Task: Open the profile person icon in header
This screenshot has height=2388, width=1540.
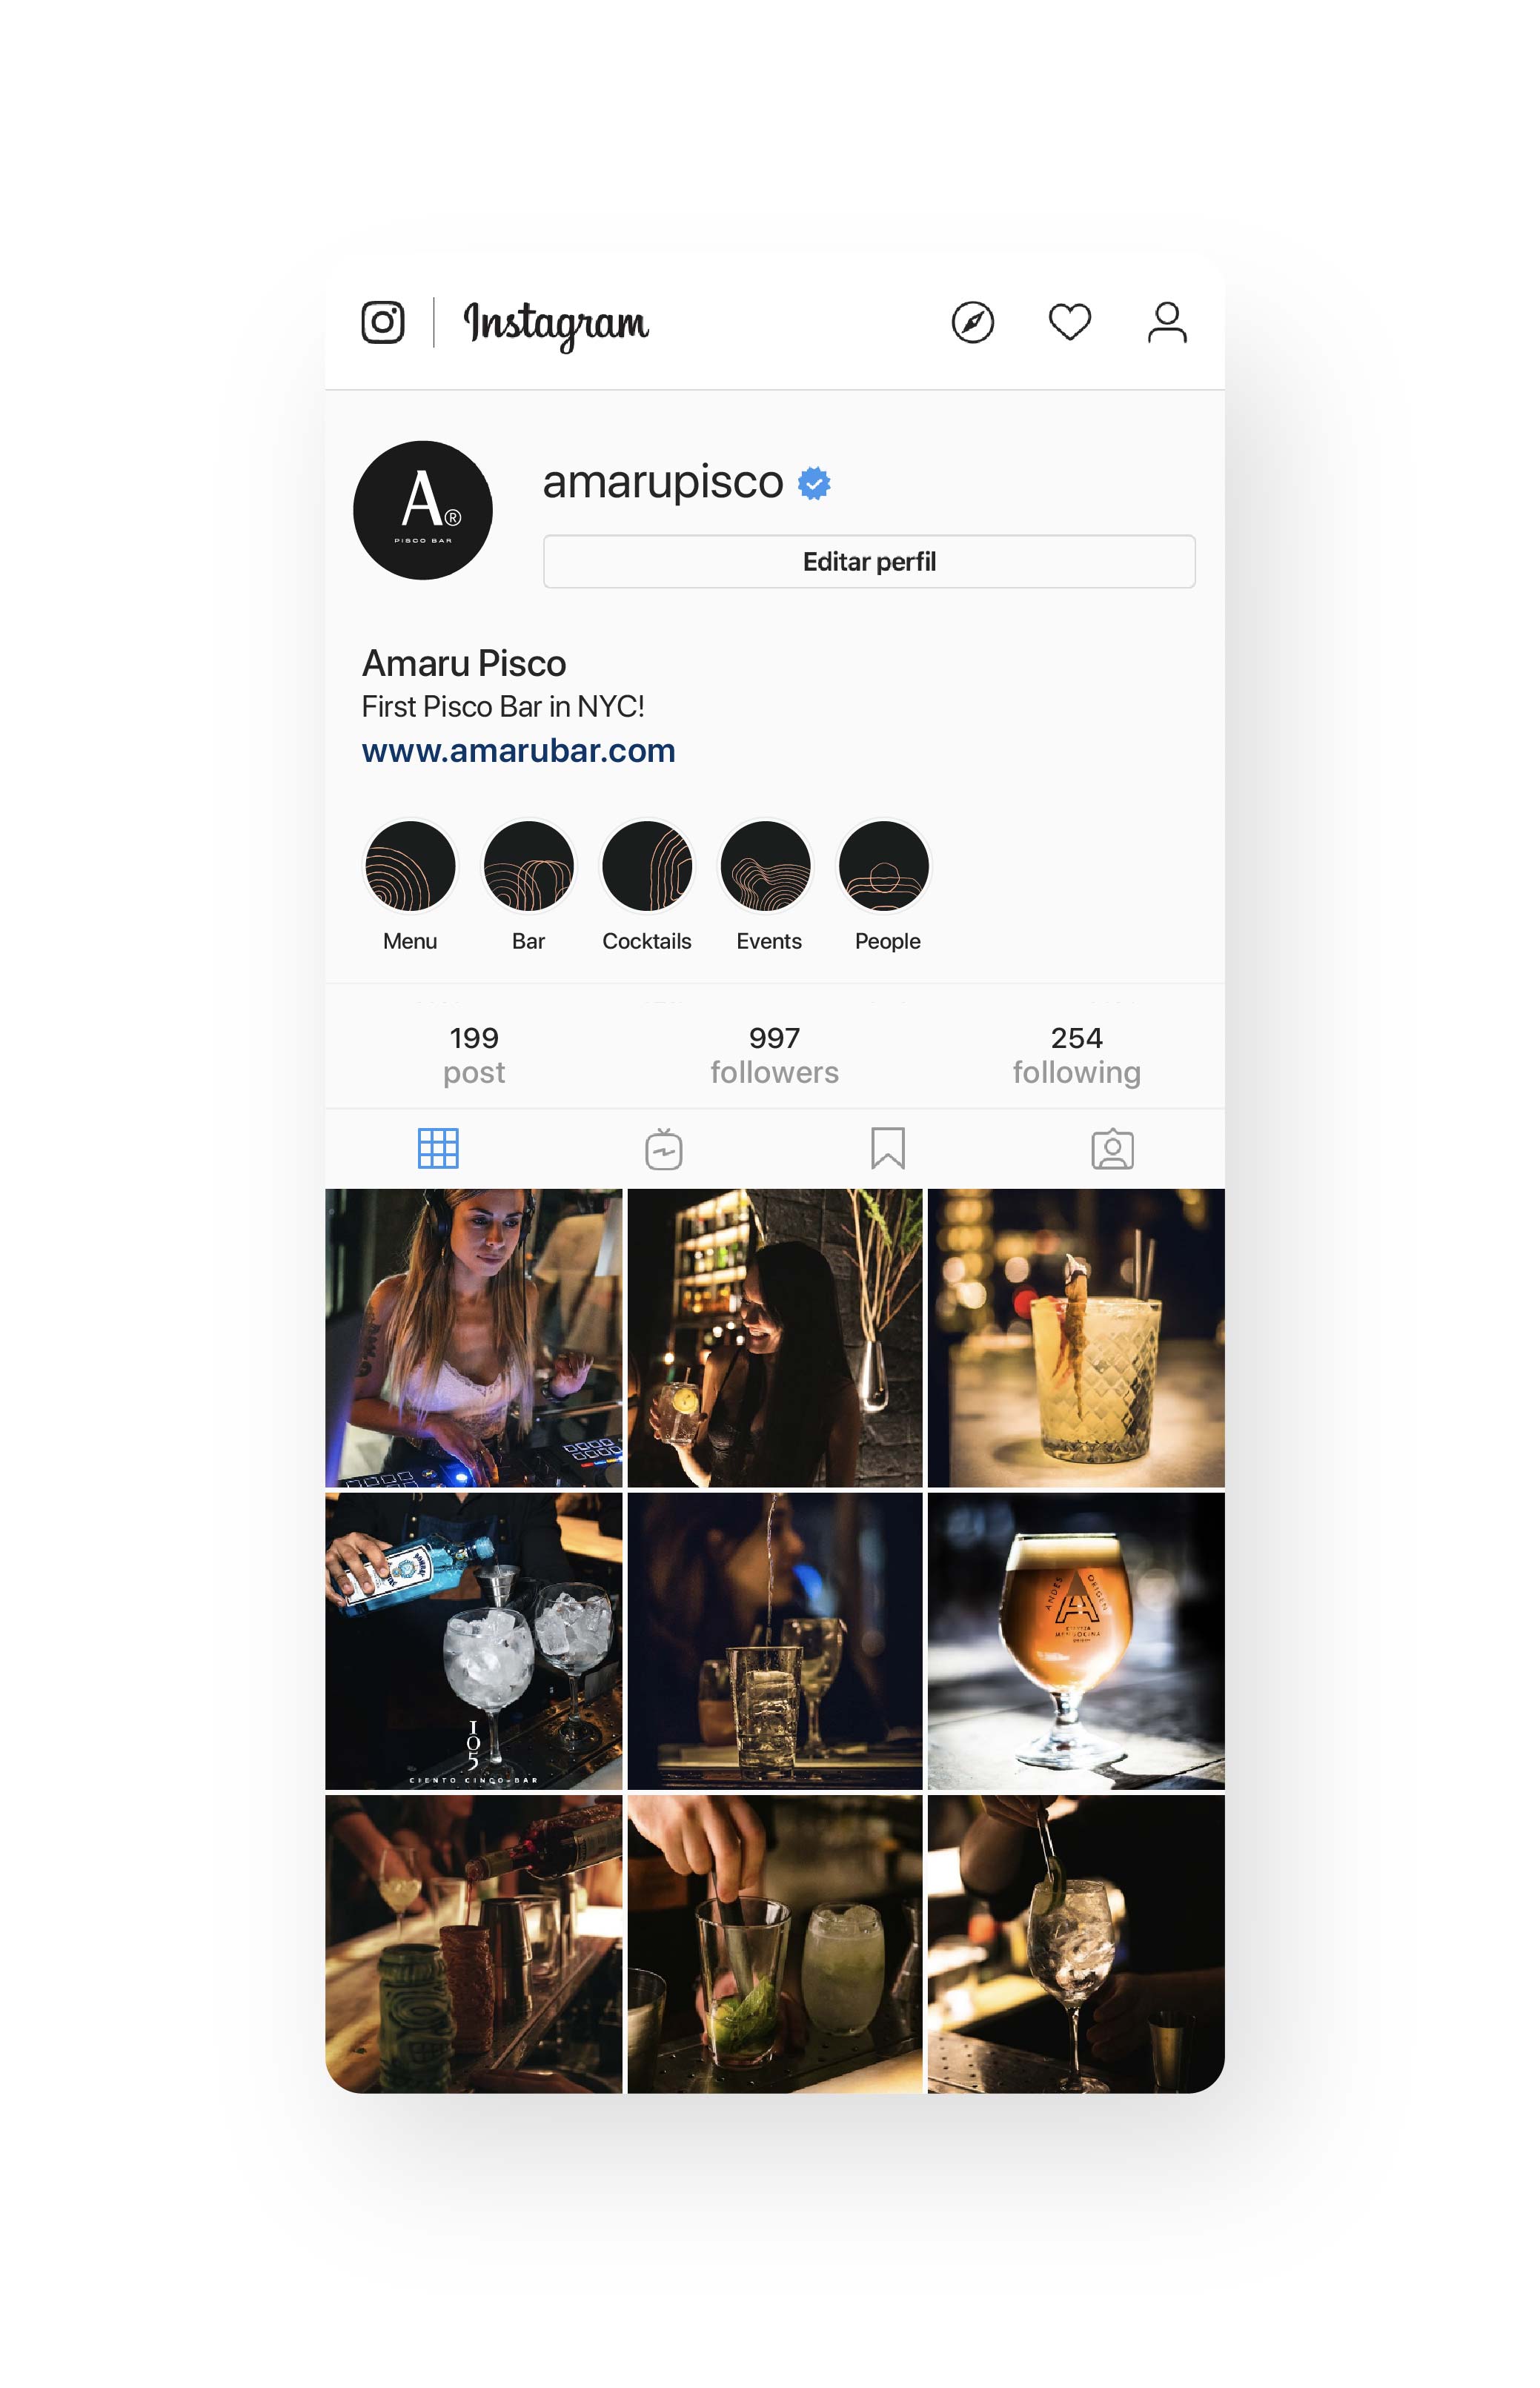Action: pyautogui.click(x=1167, y=322)
